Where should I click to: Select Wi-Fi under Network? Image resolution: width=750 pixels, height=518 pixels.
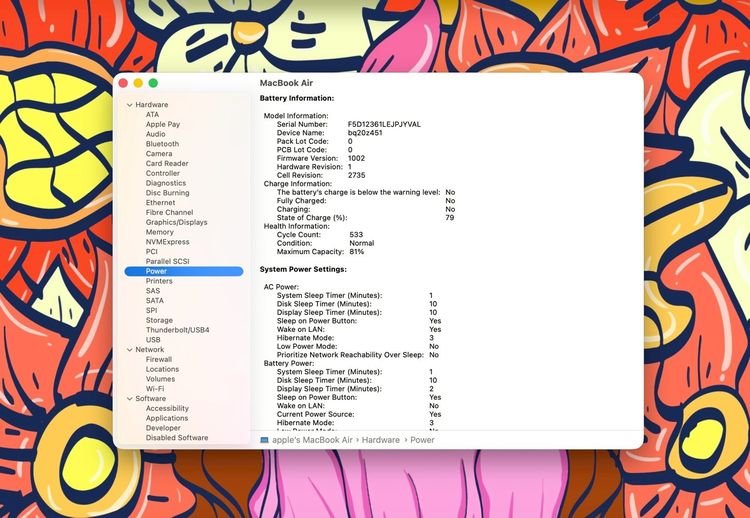point(156,389)
